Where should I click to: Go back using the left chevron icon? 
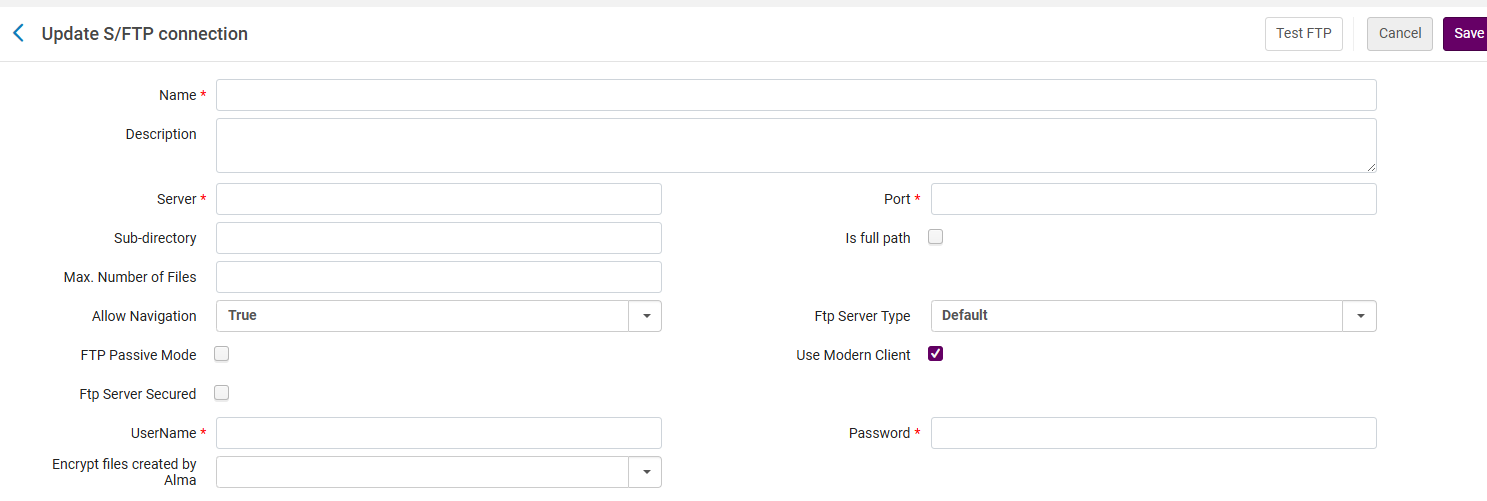pyautogui.click(x=18, y=33)
